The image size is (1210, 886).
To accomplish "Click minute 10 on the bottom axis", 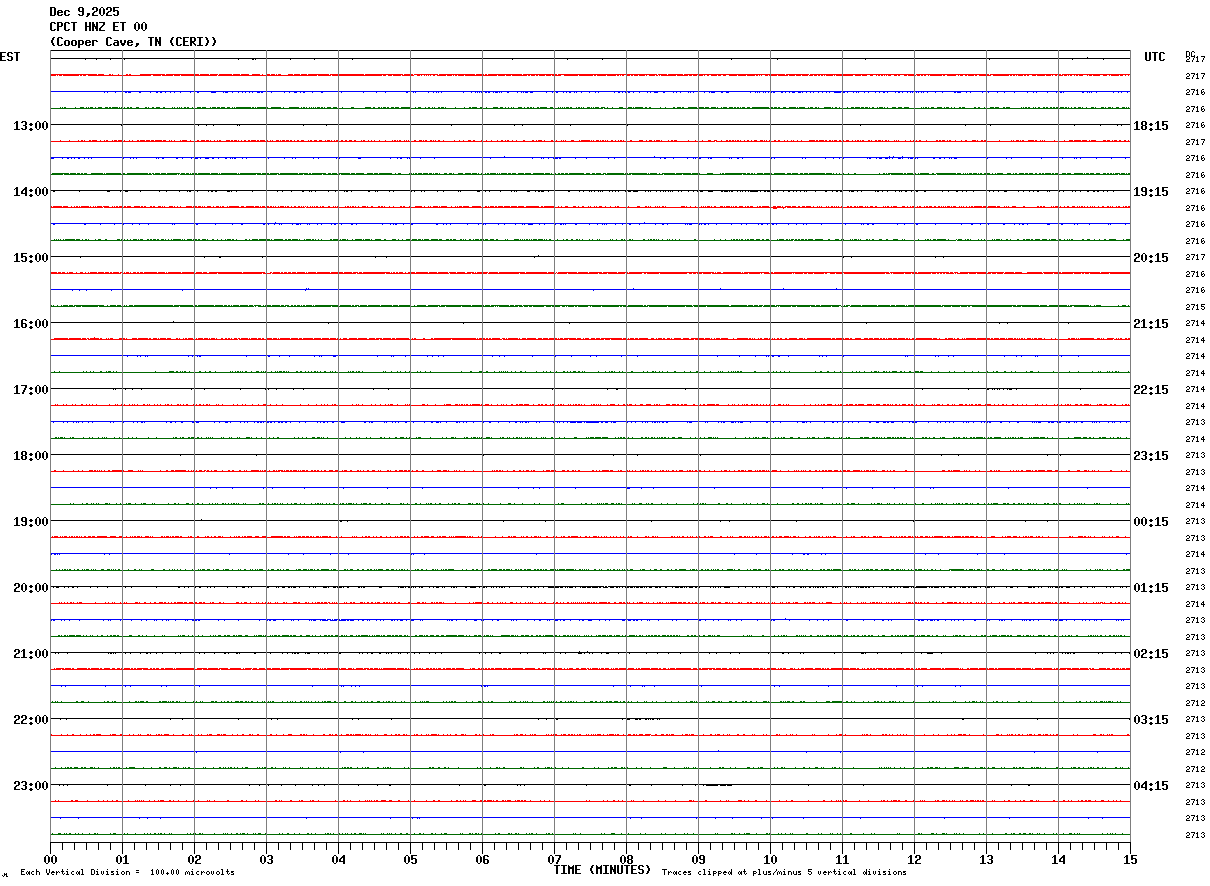I will pyautogui.click(x=771, y=859).
